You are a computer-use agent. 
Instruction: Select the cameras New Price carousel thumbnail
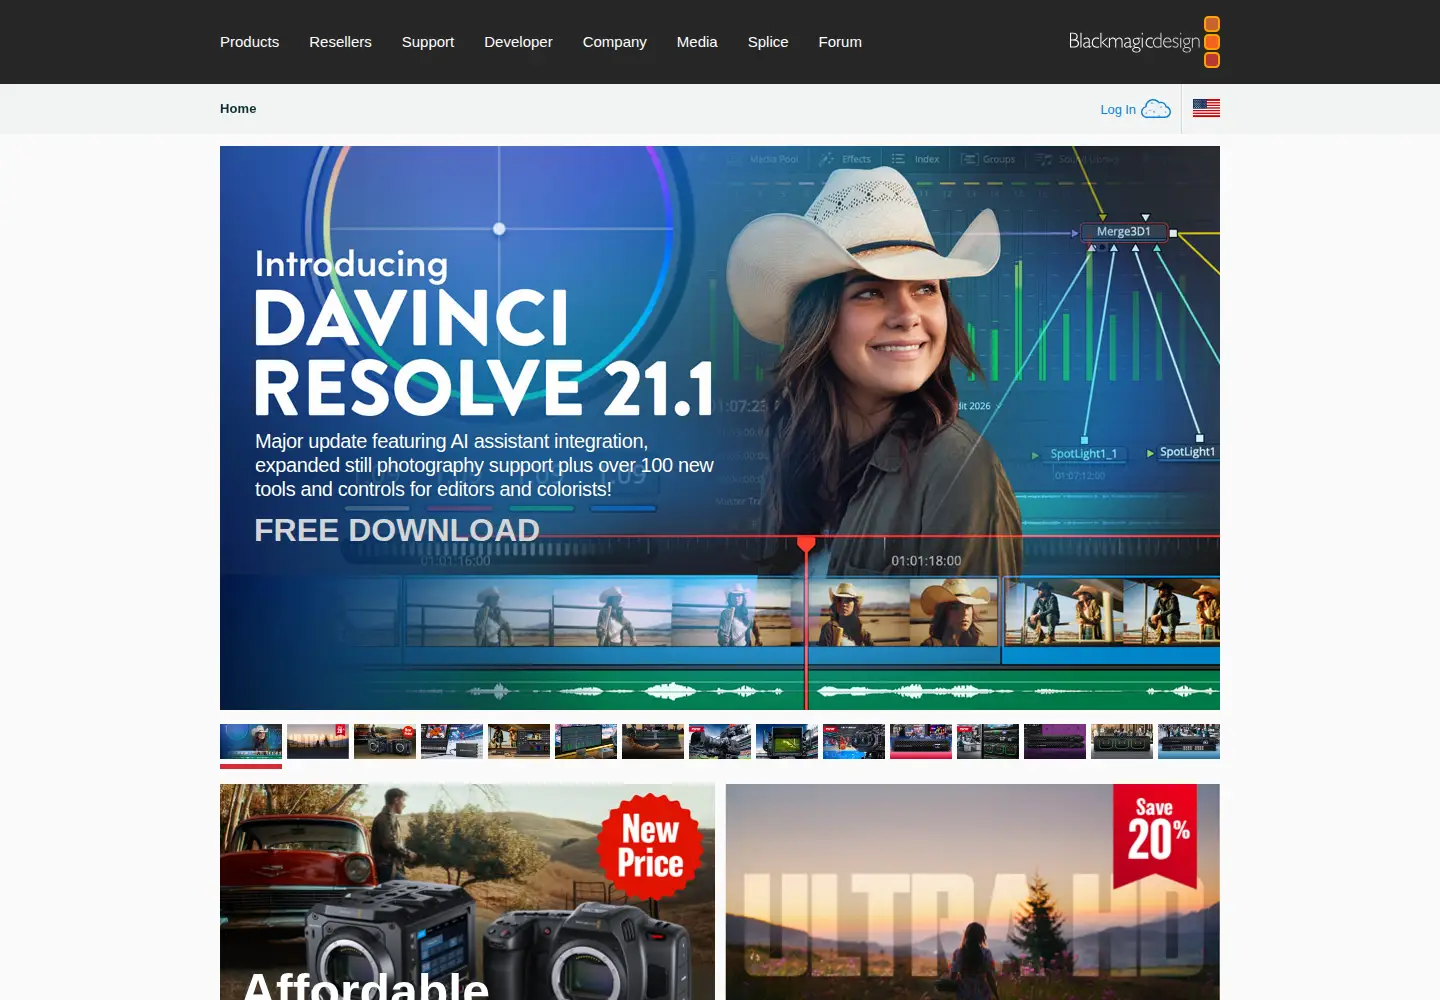point(385,741)
